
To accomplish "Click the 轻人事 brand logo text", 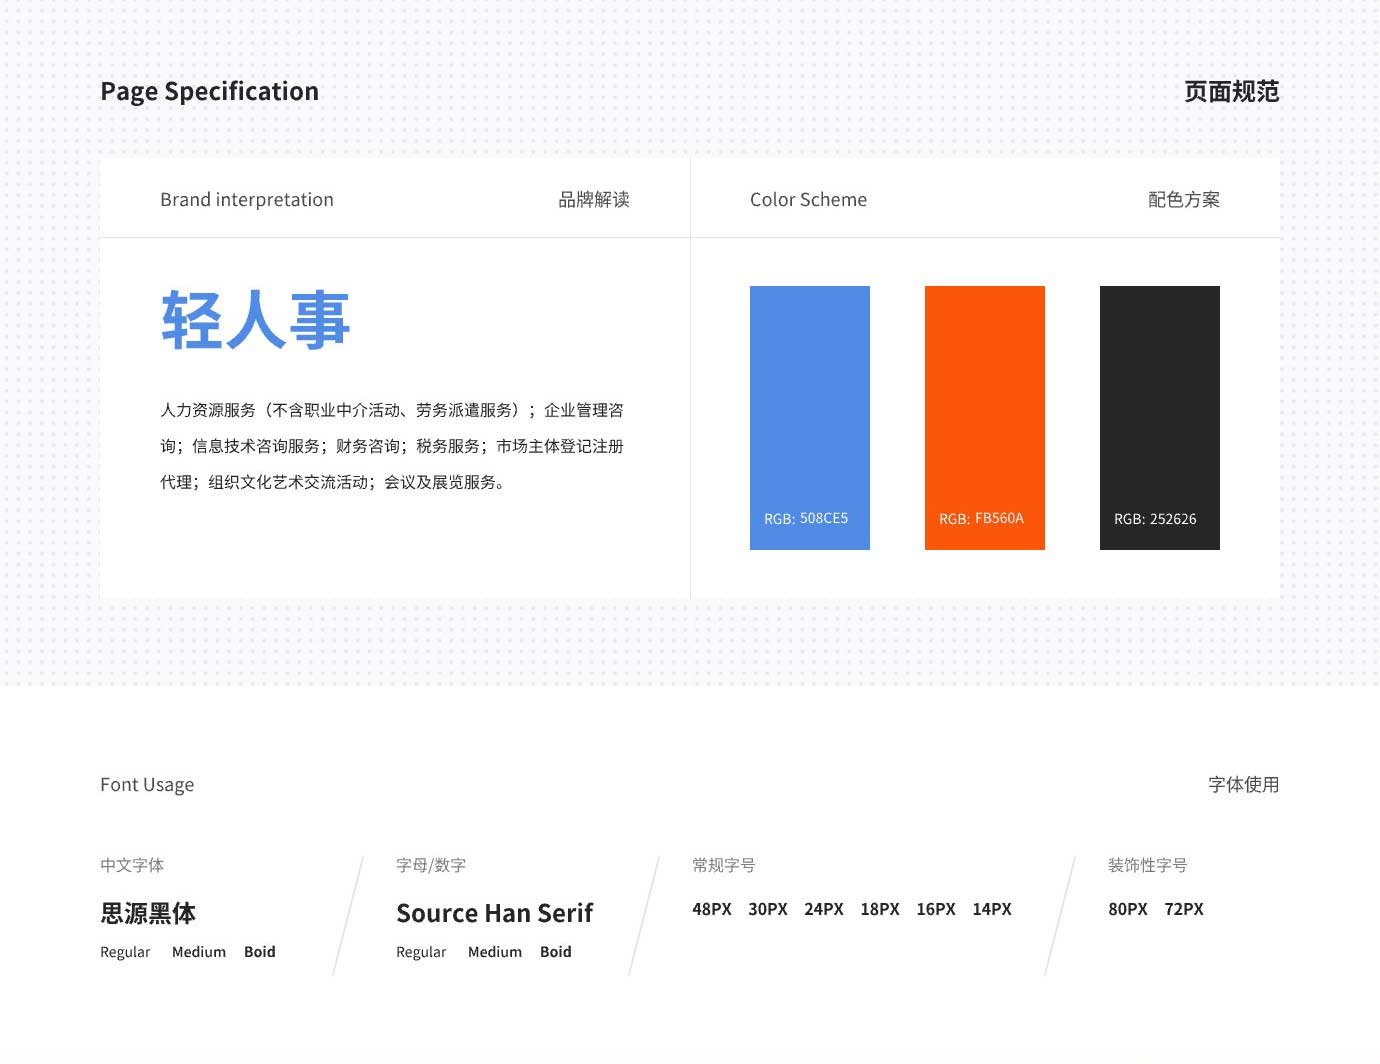I will [x=256, y=321].
